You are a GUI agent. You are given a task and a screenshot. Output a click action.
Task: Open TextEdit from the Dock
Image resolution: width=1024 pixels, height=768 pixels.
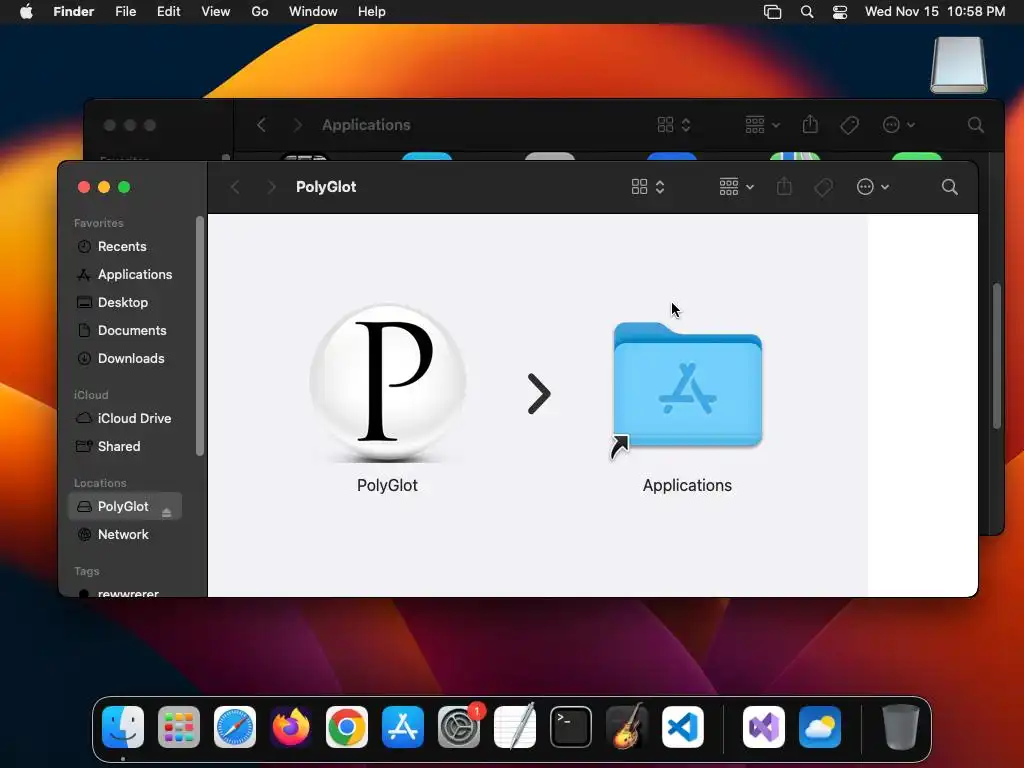(x=515, y=727)
